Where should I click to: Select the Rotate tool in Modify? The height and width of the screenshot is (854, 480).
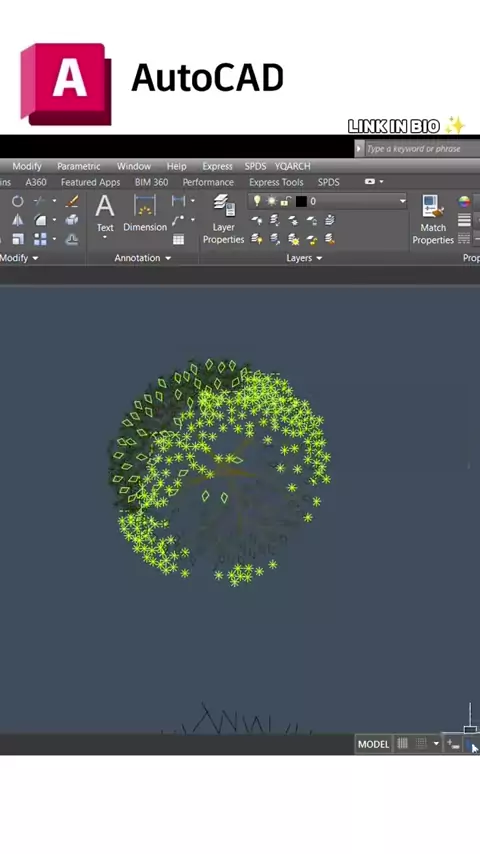pyautogui.click(x=17, y=202)
